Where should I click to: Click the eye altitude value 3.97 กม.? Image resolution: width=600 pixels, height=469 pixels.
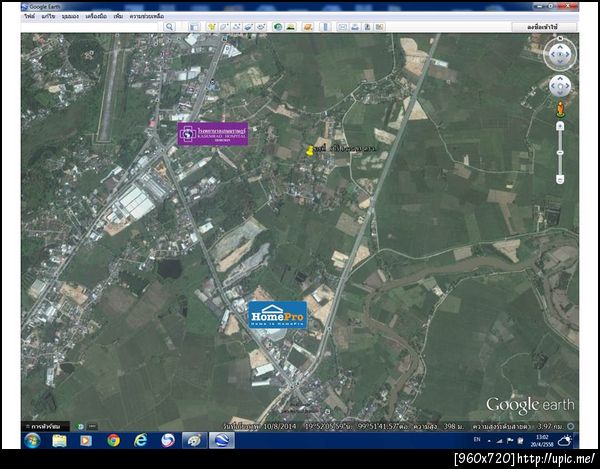549,426
